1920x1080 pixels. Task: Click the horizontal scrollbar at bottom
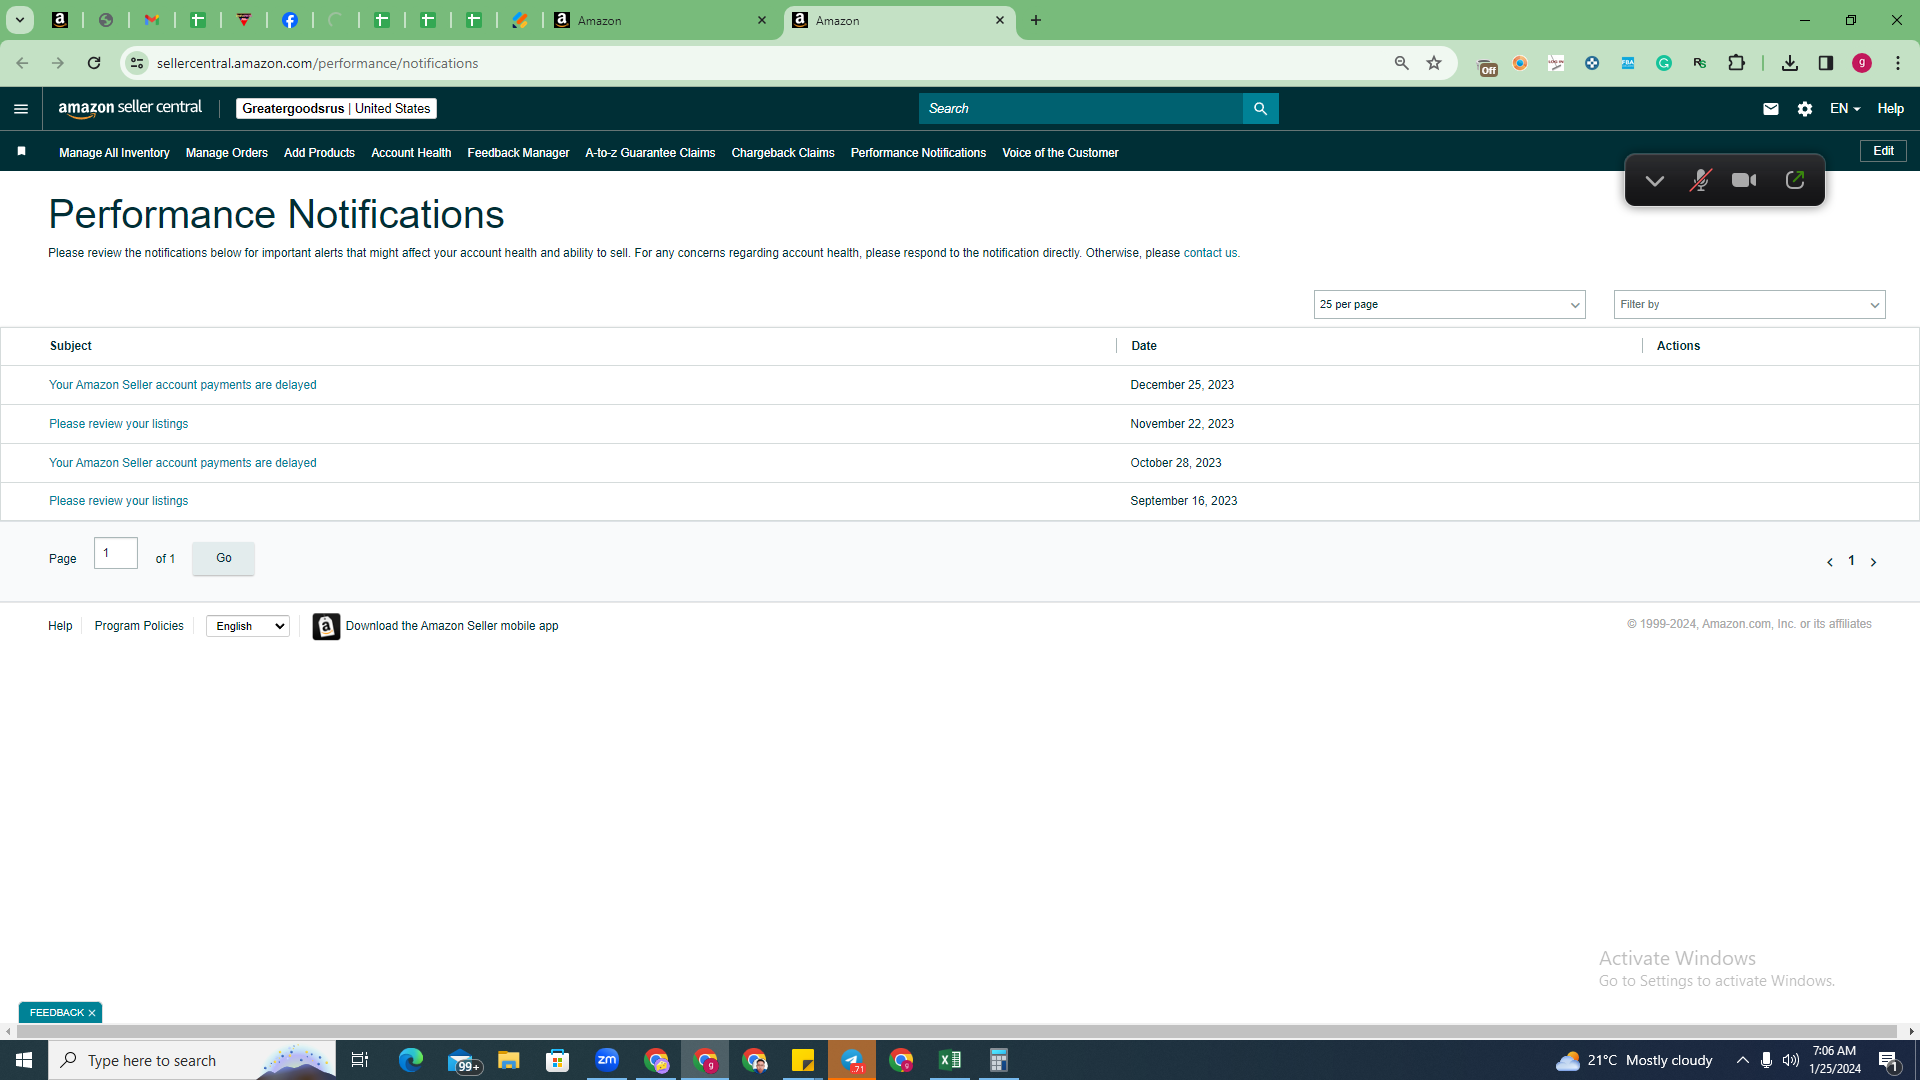tap(956, 1031)
